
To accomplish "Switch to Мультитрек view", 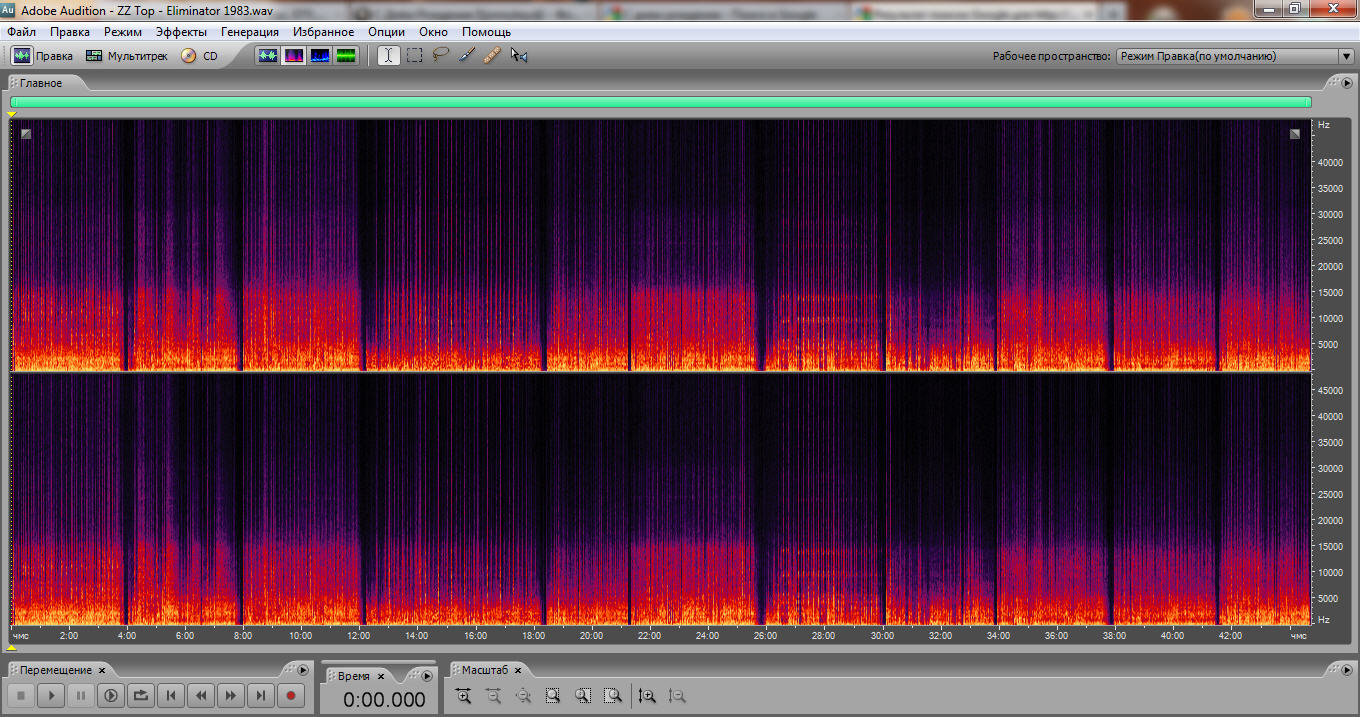I will 128,56.
